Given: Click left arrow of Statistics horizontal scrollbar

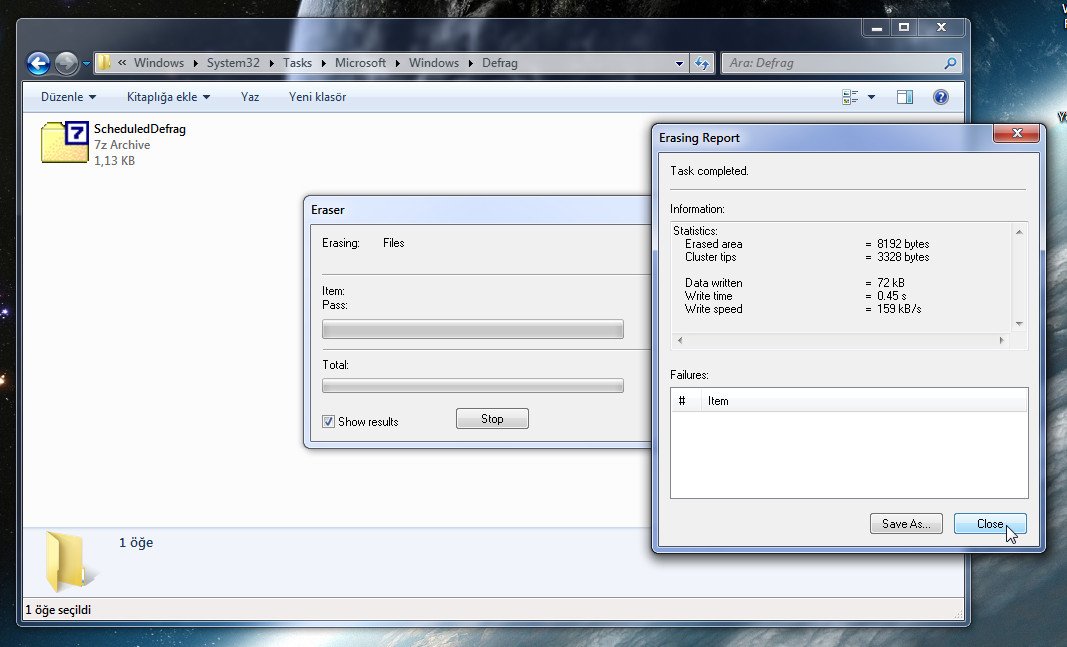Looking at the screenshot, I should [x=680, y=340].
